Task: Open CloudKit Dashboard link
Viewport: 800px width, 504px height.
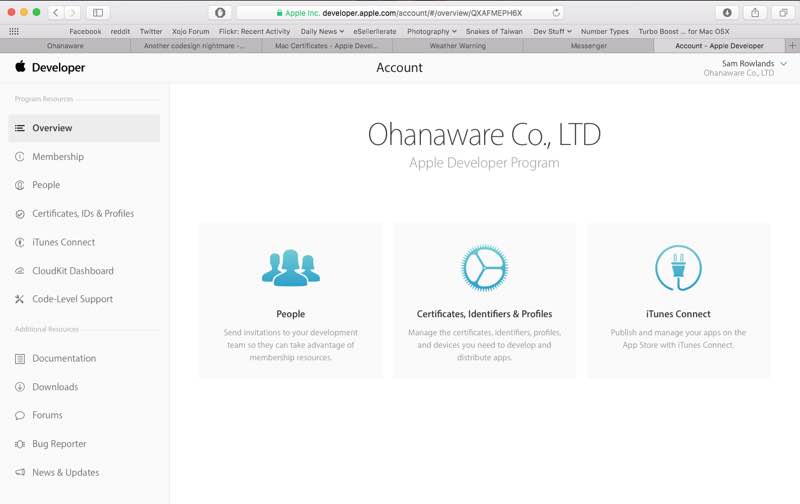Action: pyautogui.click(x=72, y=271)
